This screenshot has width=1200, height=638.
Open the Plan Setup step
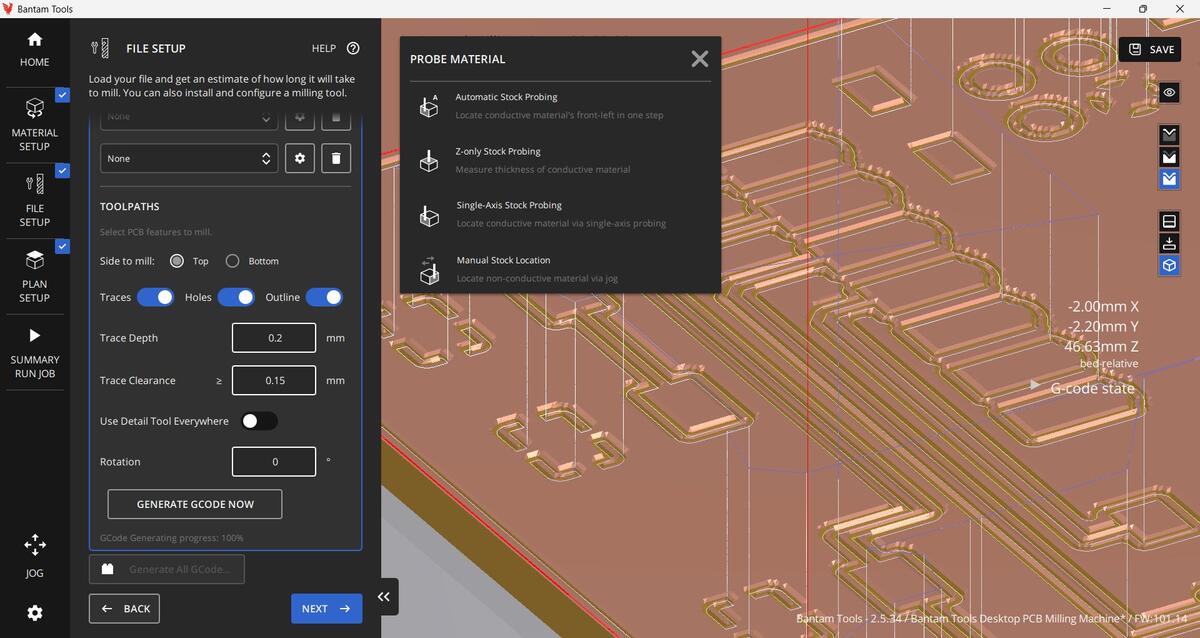pos(34,277)
